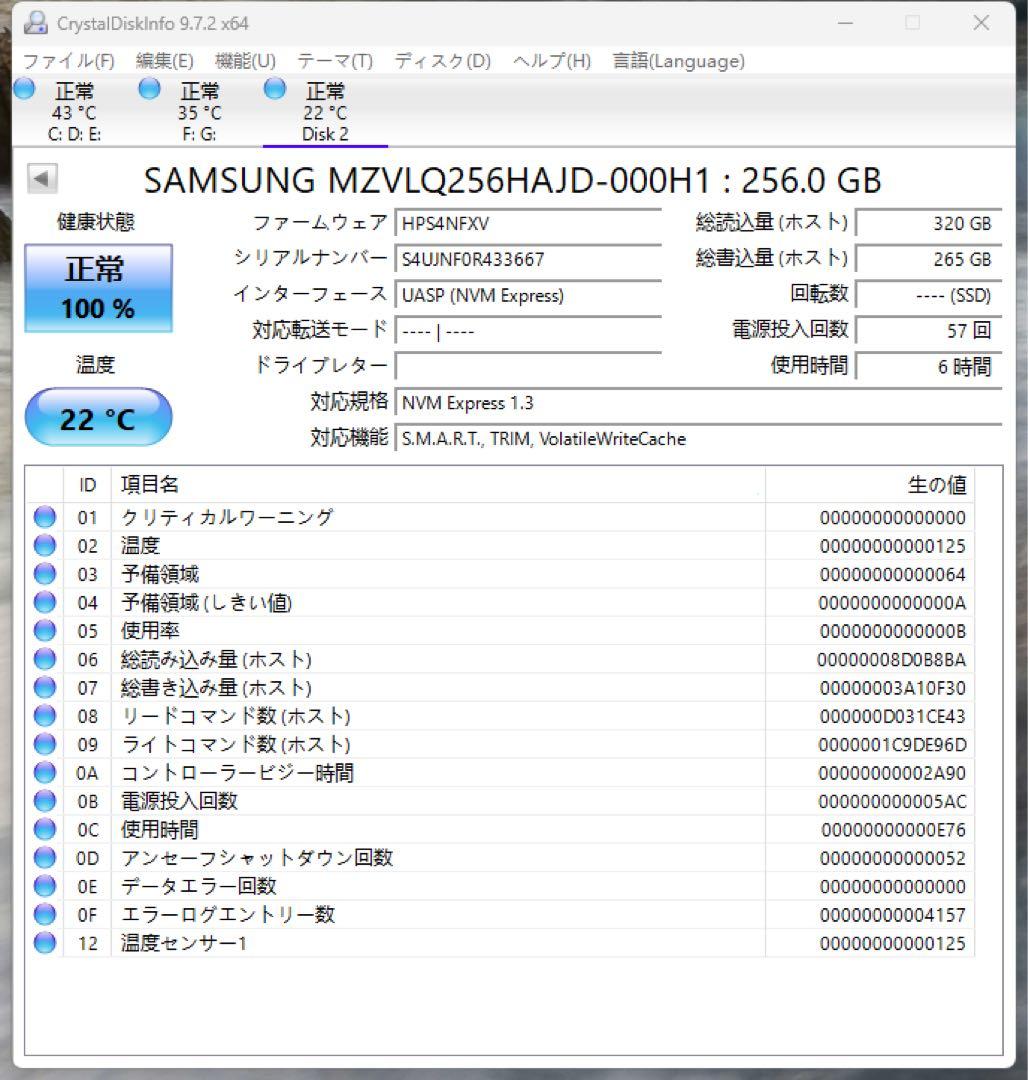
Task: Click the blue LED next to データエラー回数
Action: coord(44,885)
